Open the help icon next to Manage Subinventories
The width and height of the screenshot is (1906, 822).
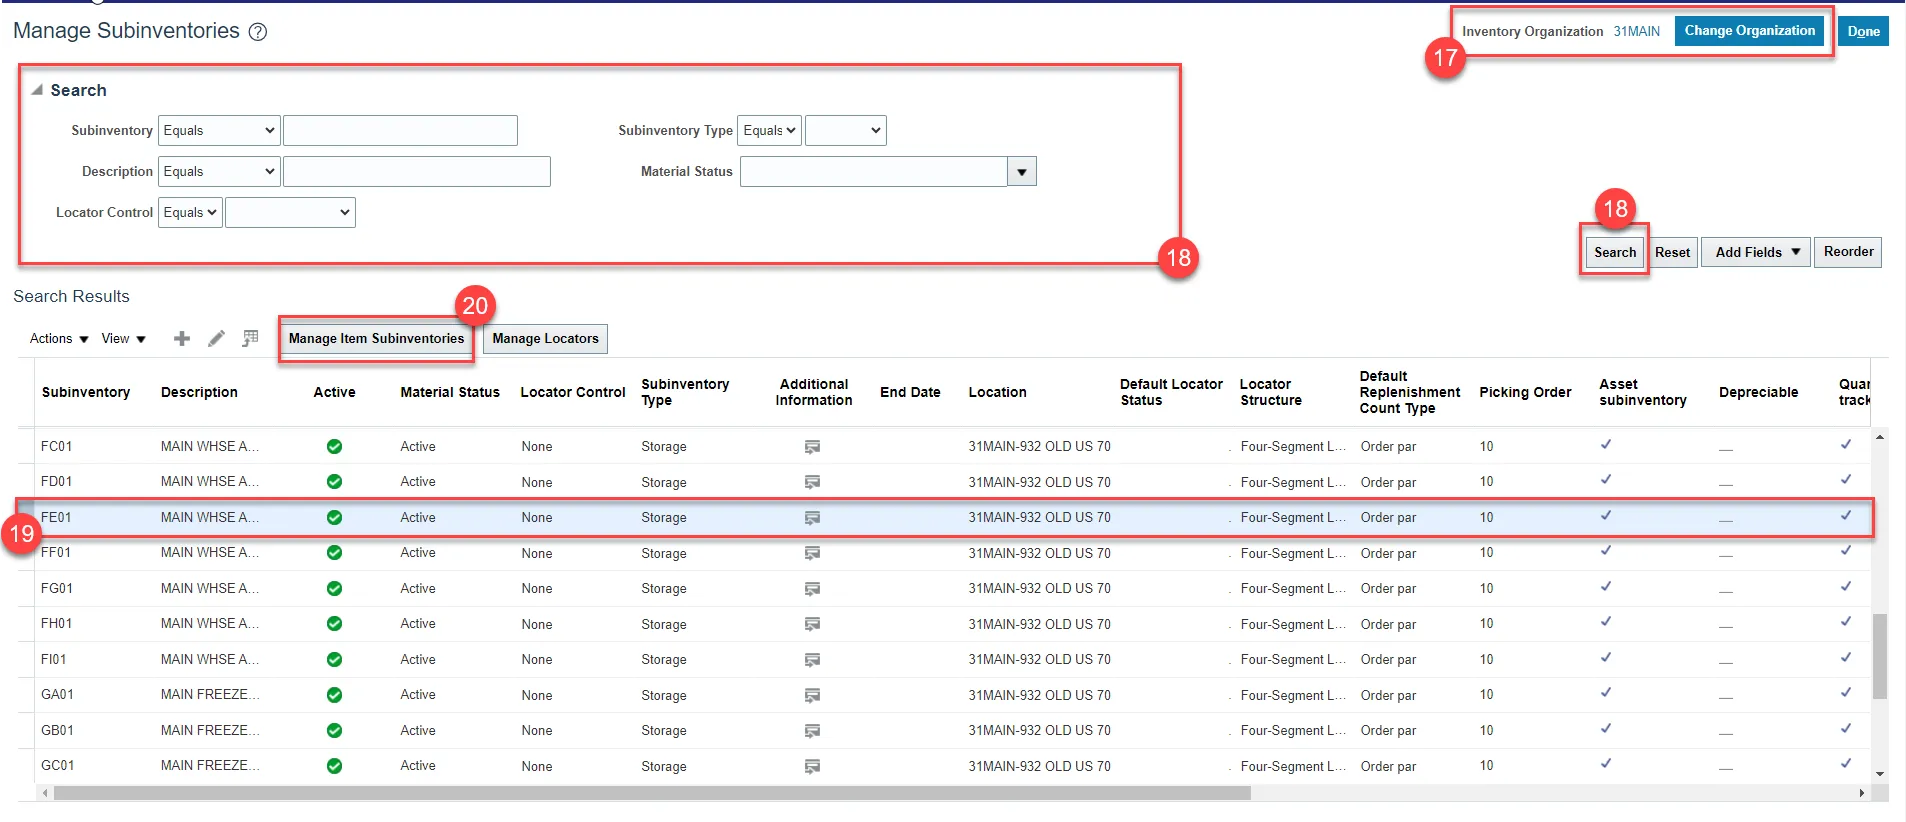pos(258,32)
